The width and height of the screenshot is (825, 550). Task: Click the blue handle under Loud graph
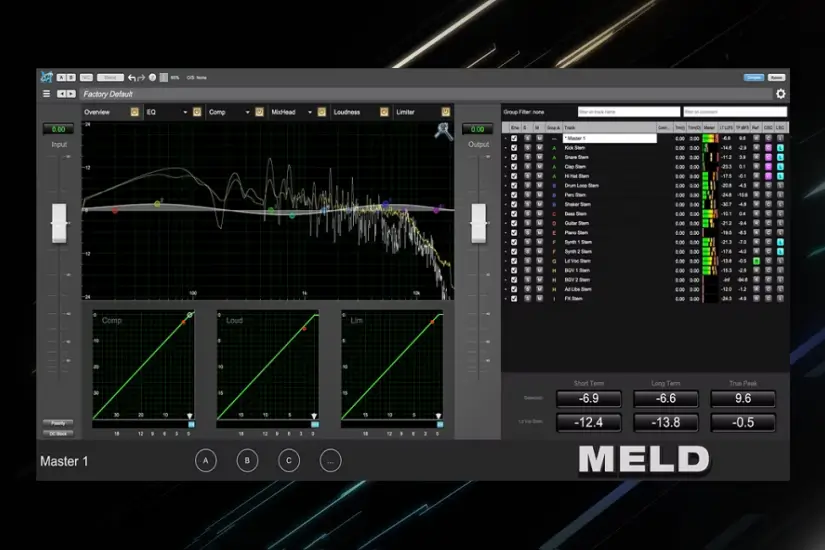point(315,424)
